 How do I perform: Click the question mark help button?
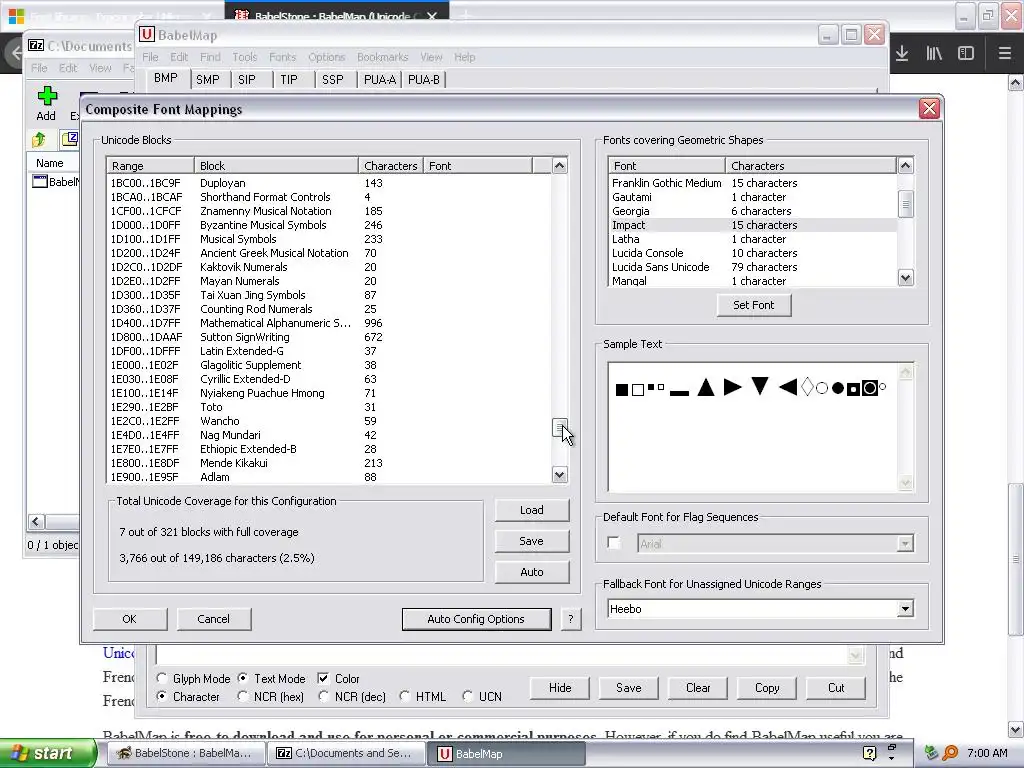click(570, 619)
